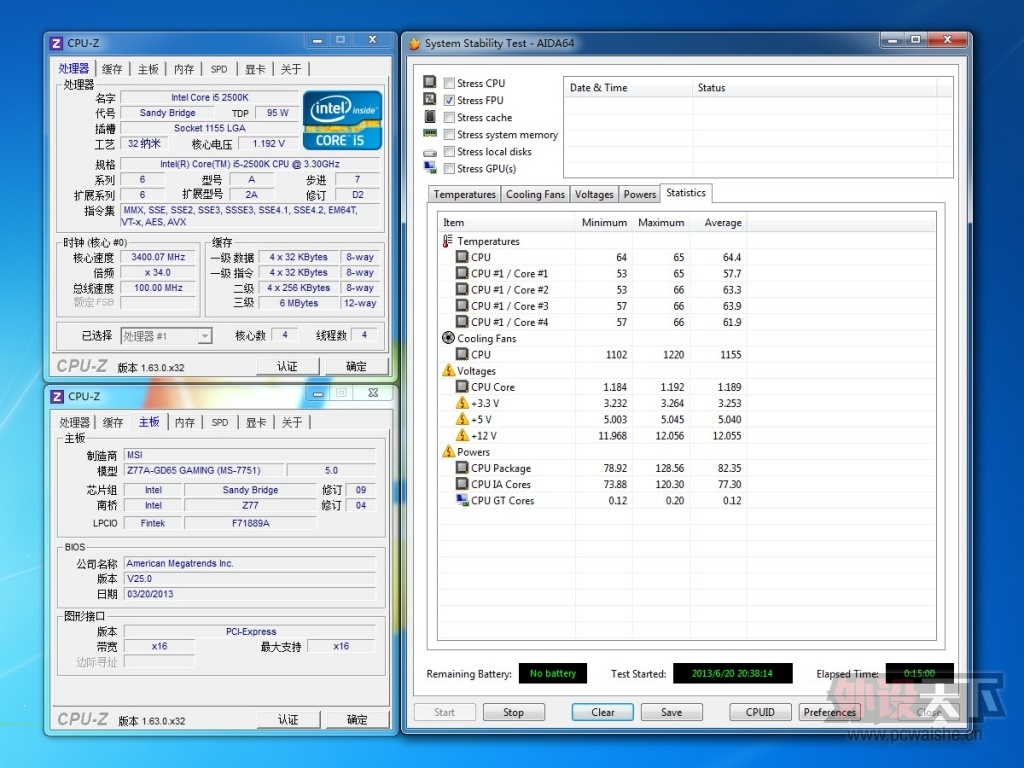Click the Z icon of the top CPU-Z window
This screenshot has height=768, width=1024.
click(57, 43)
